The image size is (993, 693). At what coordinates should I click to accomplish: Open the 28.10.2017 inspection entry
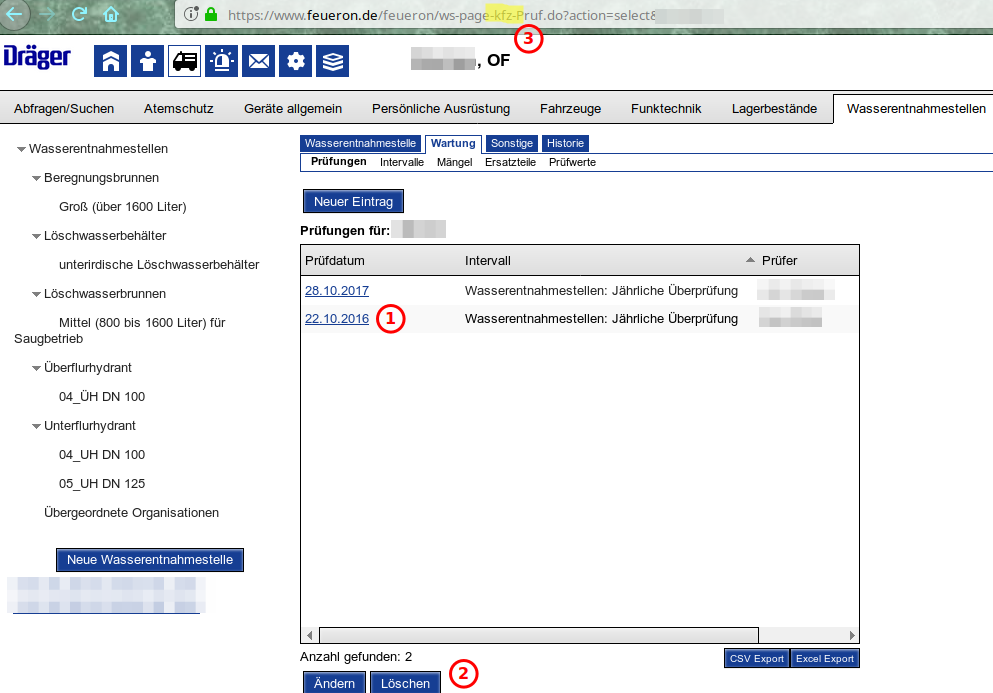click(x=337, y=291)
